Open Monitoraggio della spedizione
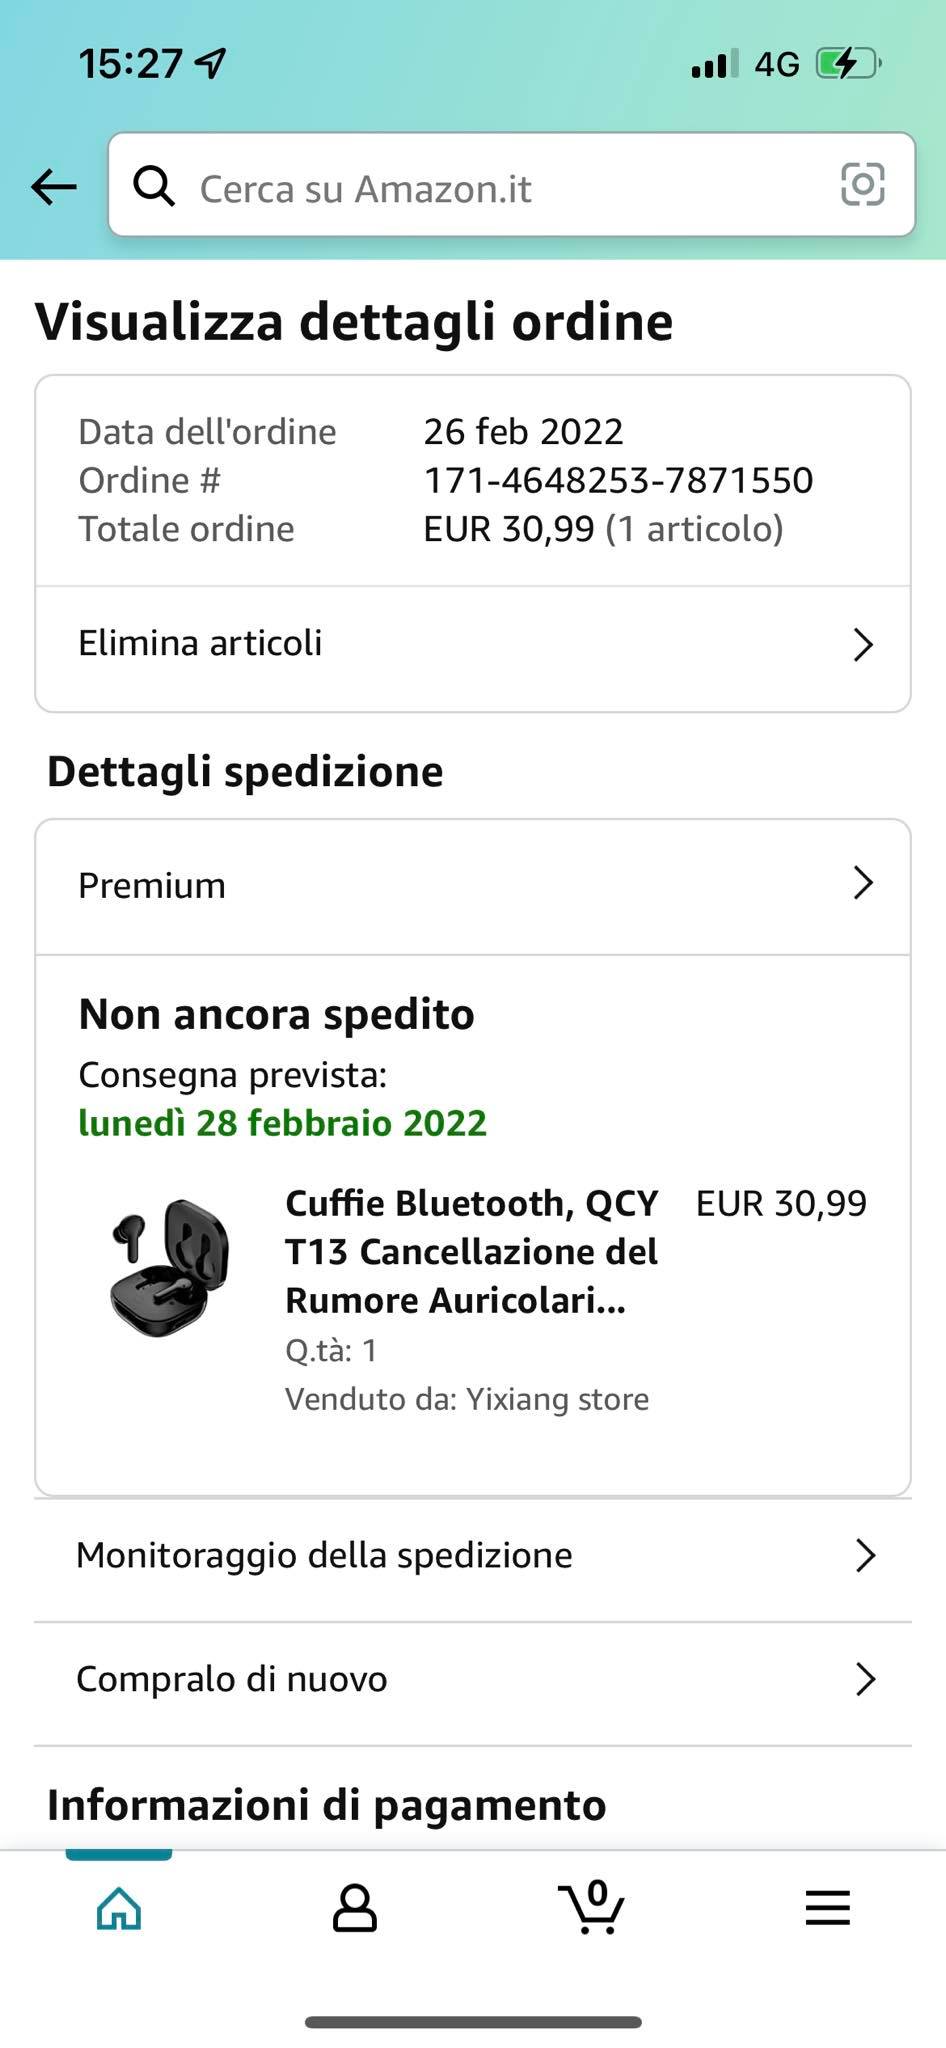 pos(325,1556)
